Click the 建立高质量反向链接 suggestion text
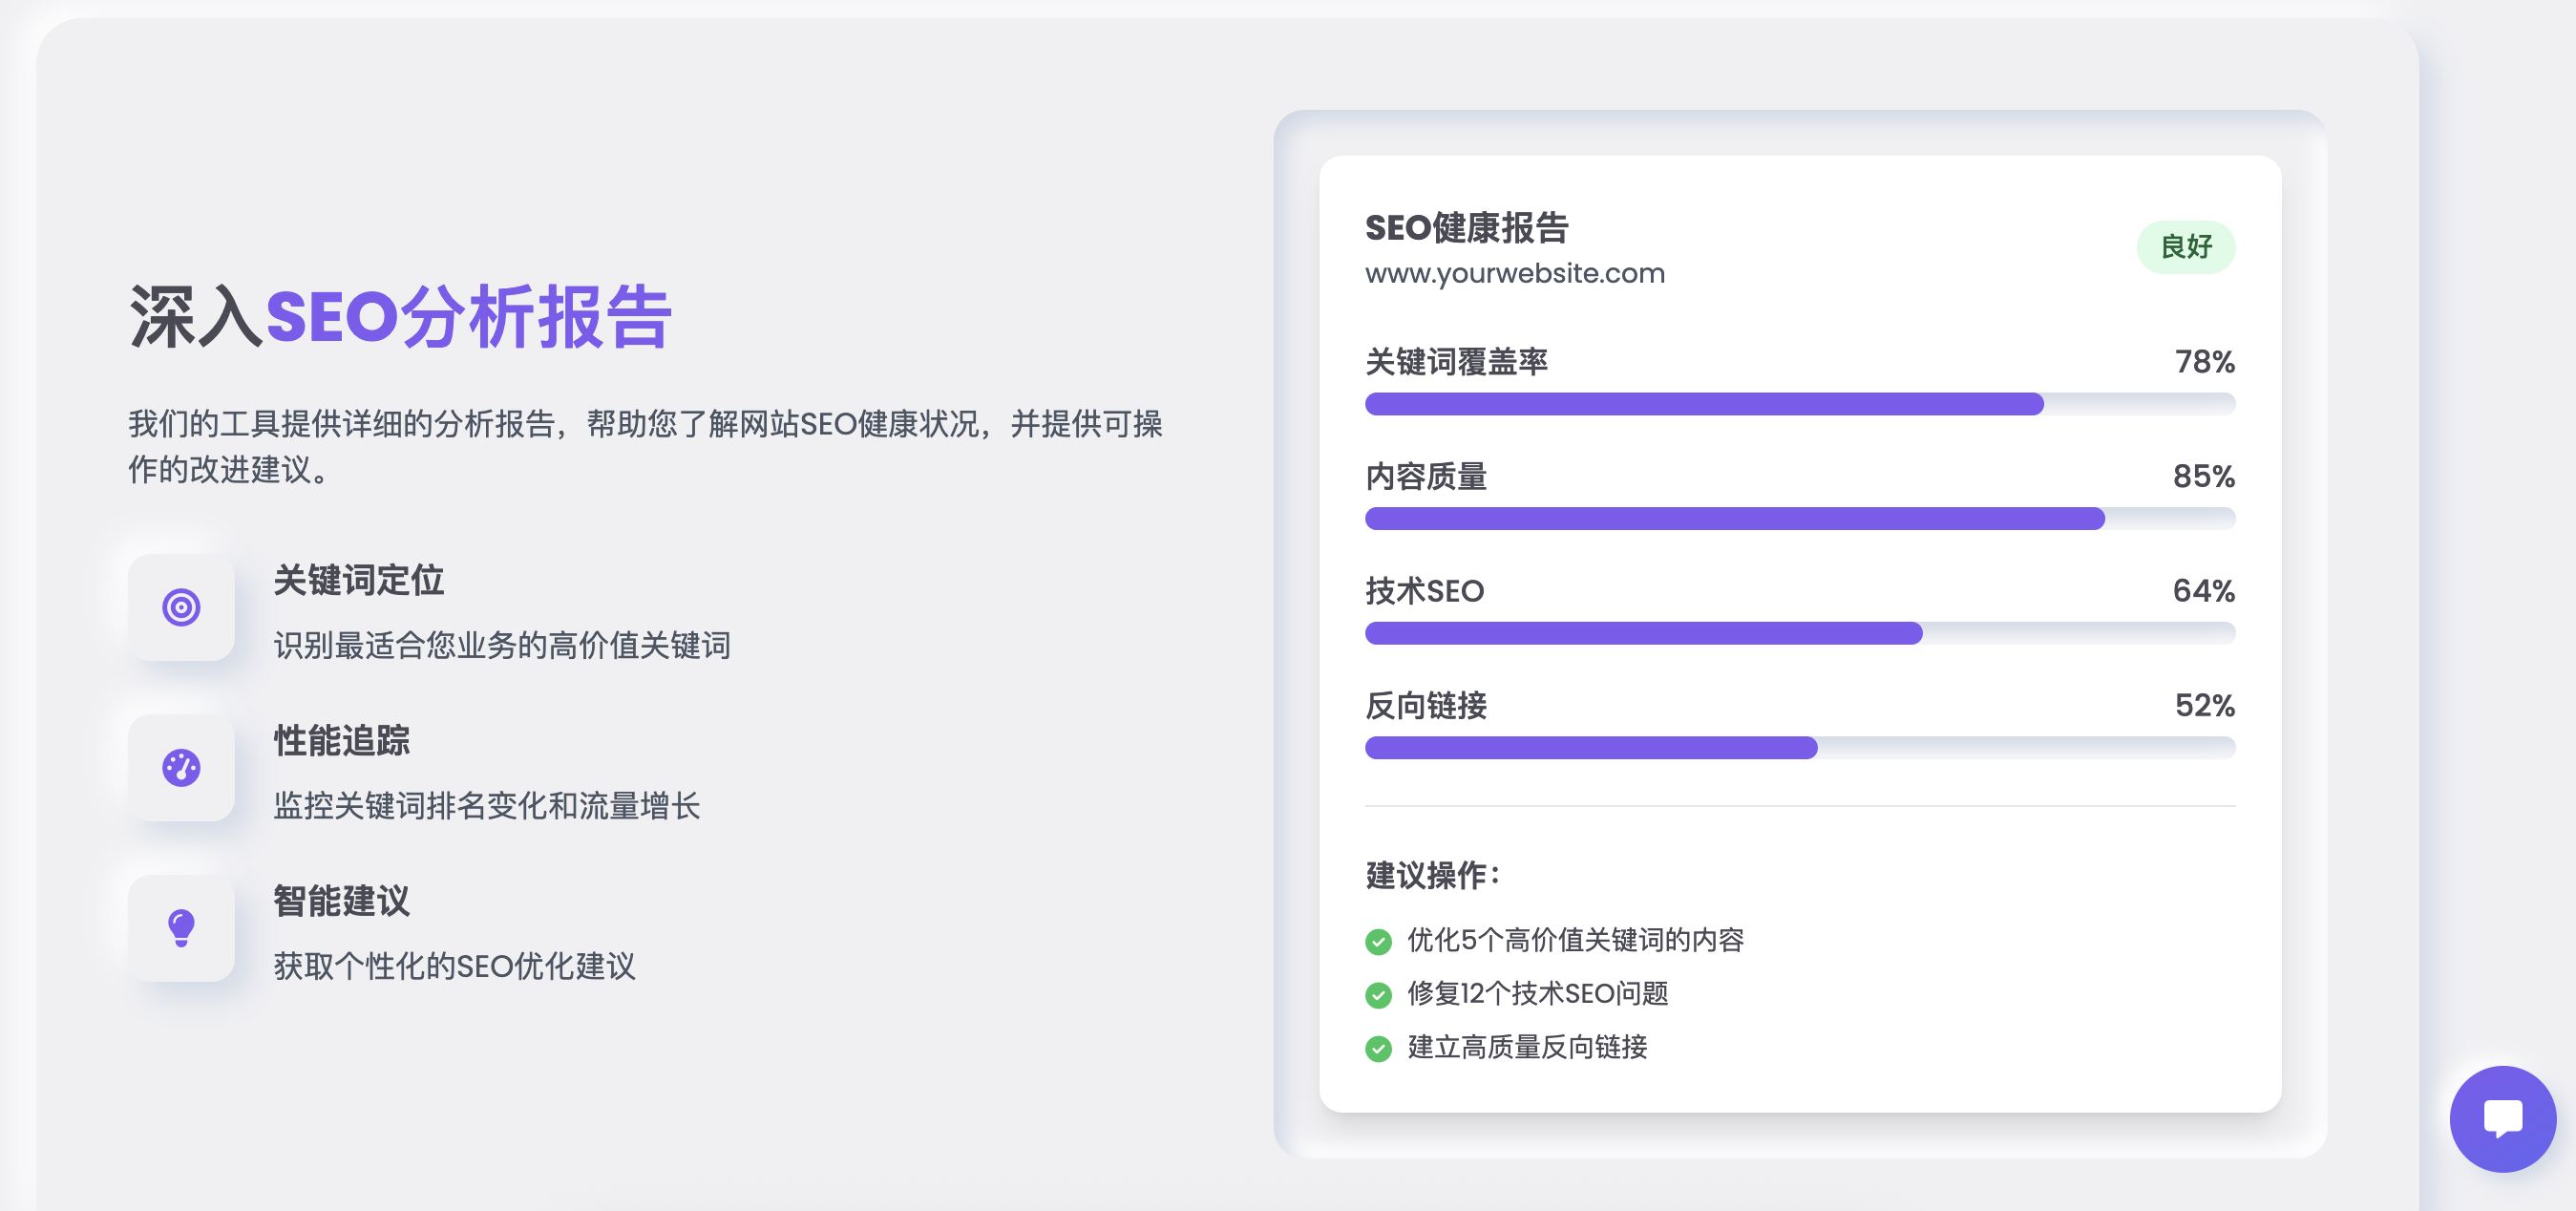The image size is (2576, 1211). click(1527, 1047)
